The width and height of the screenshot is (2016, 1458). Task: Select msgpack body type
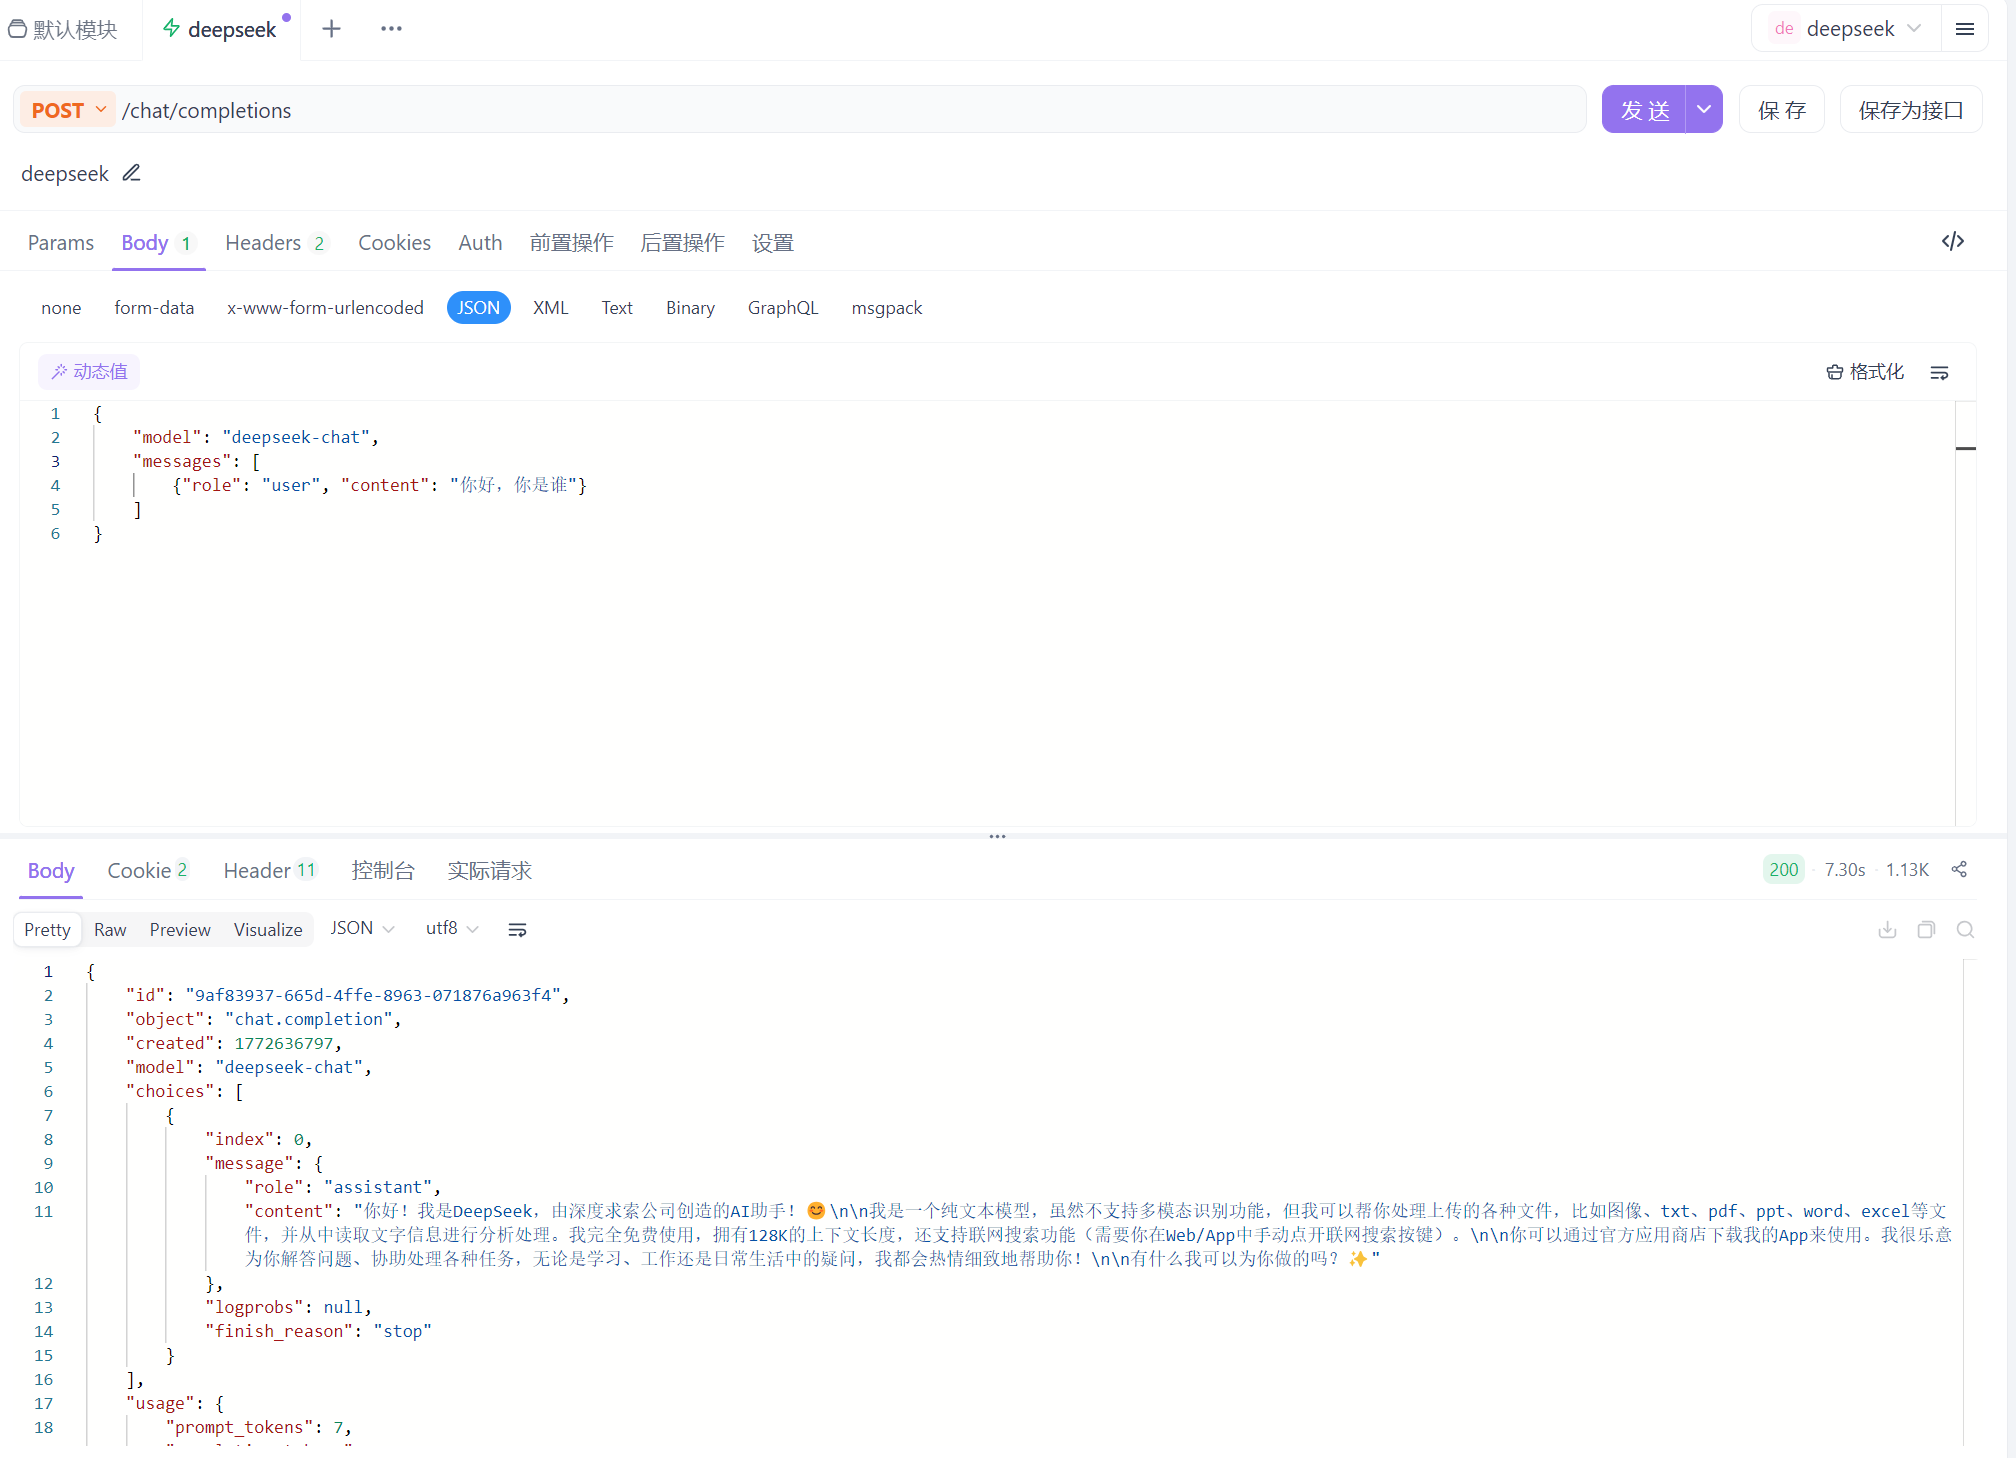coord(887,308)
